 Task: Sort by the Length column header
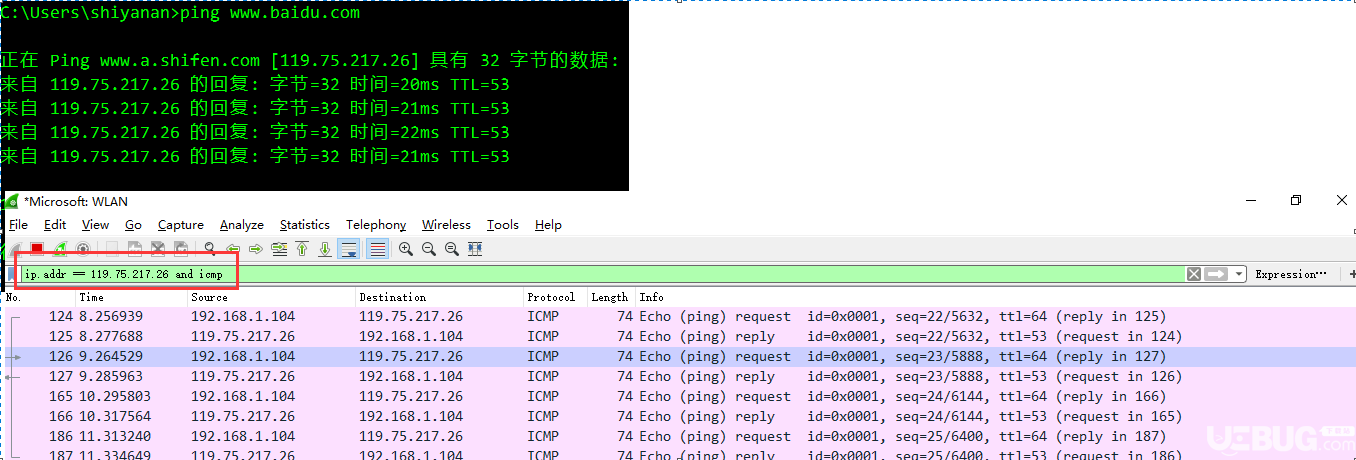[611, 297]
